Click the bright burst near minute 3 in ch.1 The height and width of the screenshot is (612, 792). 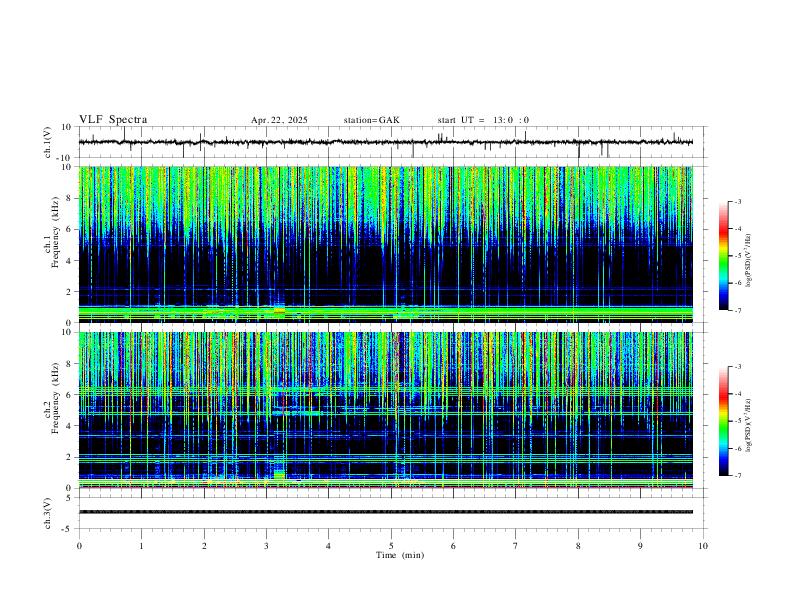(x=279, y=310)
